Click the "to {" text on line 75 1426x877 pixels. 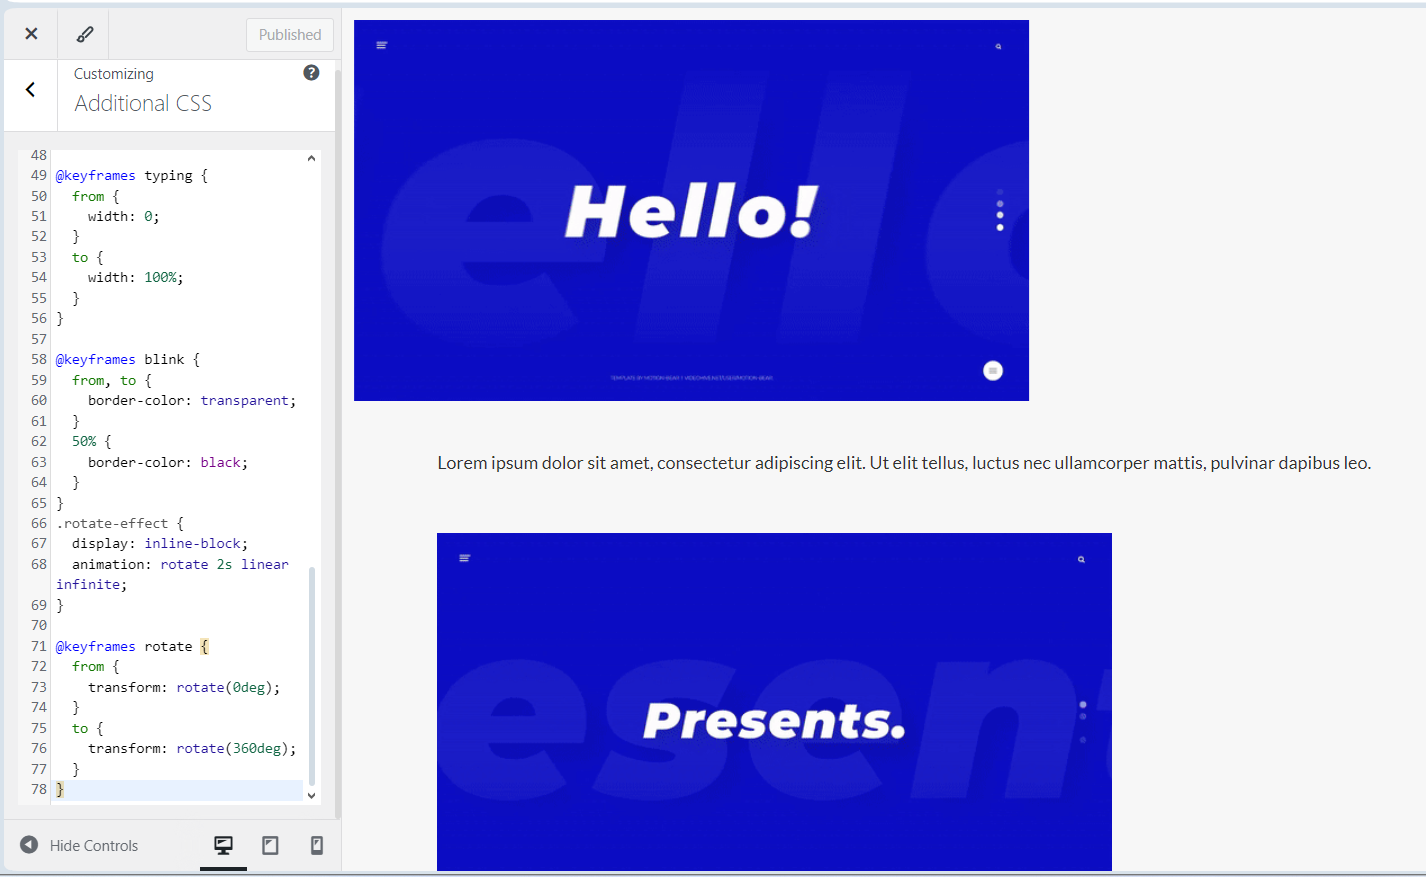pyautogui.click(x=88, y=729)
